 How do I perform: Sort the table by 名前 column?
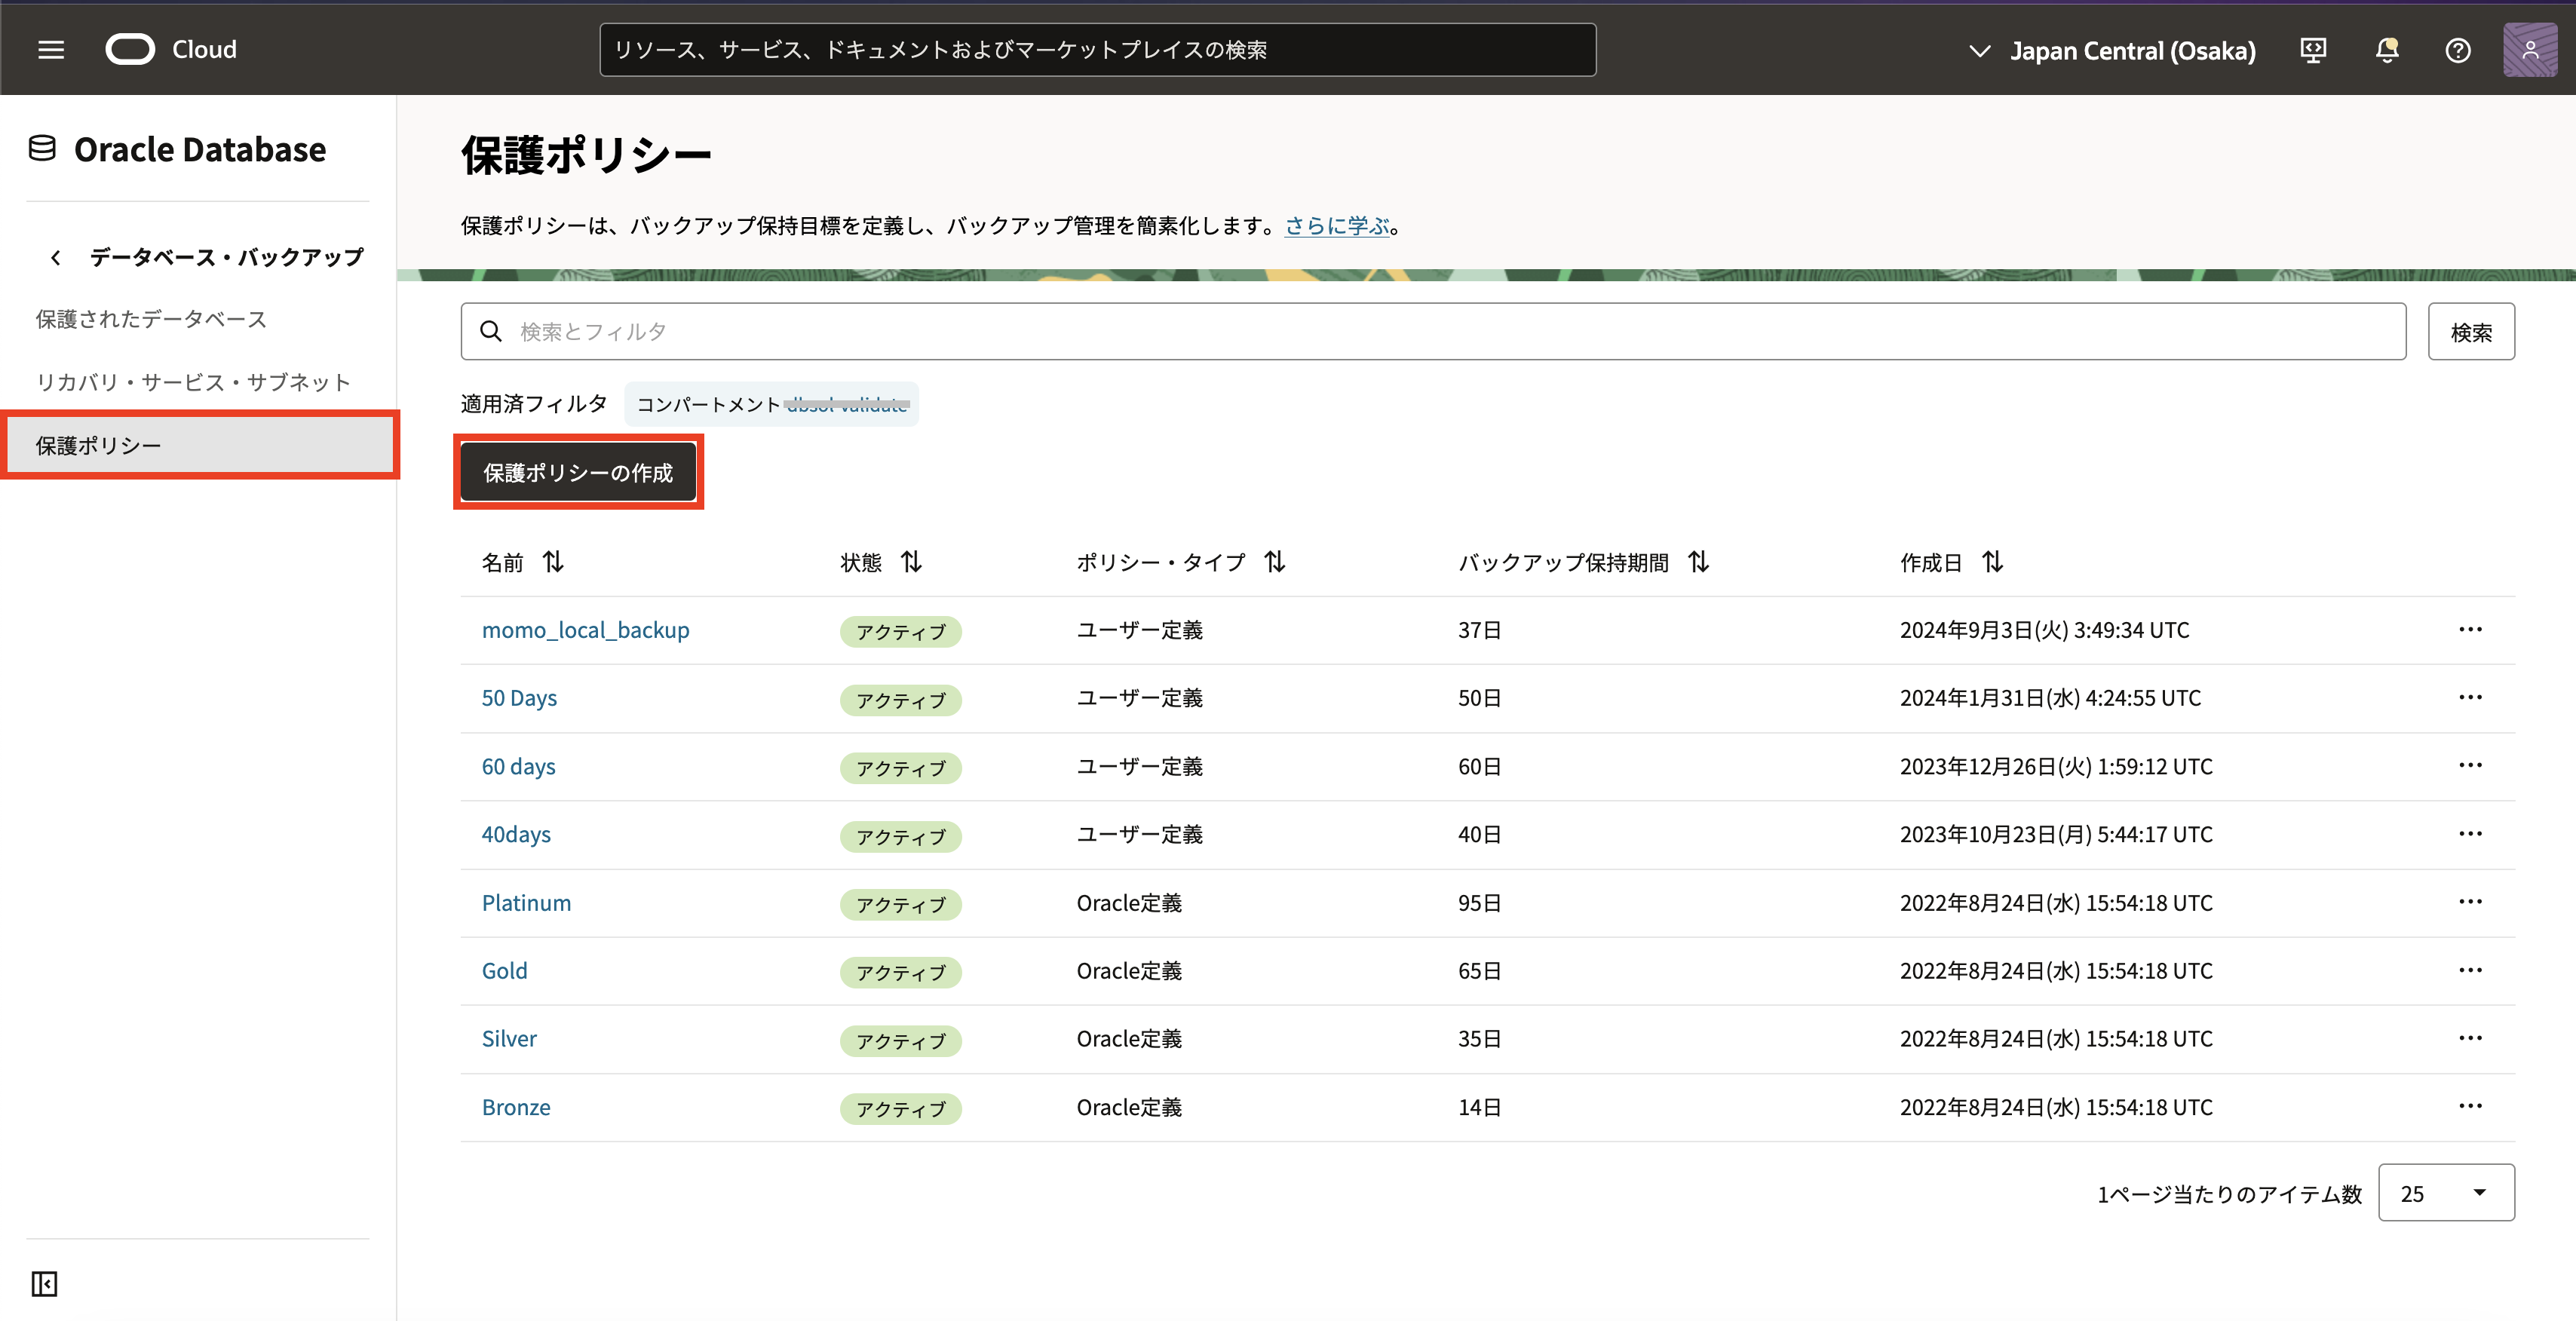(x=553, y=562)
